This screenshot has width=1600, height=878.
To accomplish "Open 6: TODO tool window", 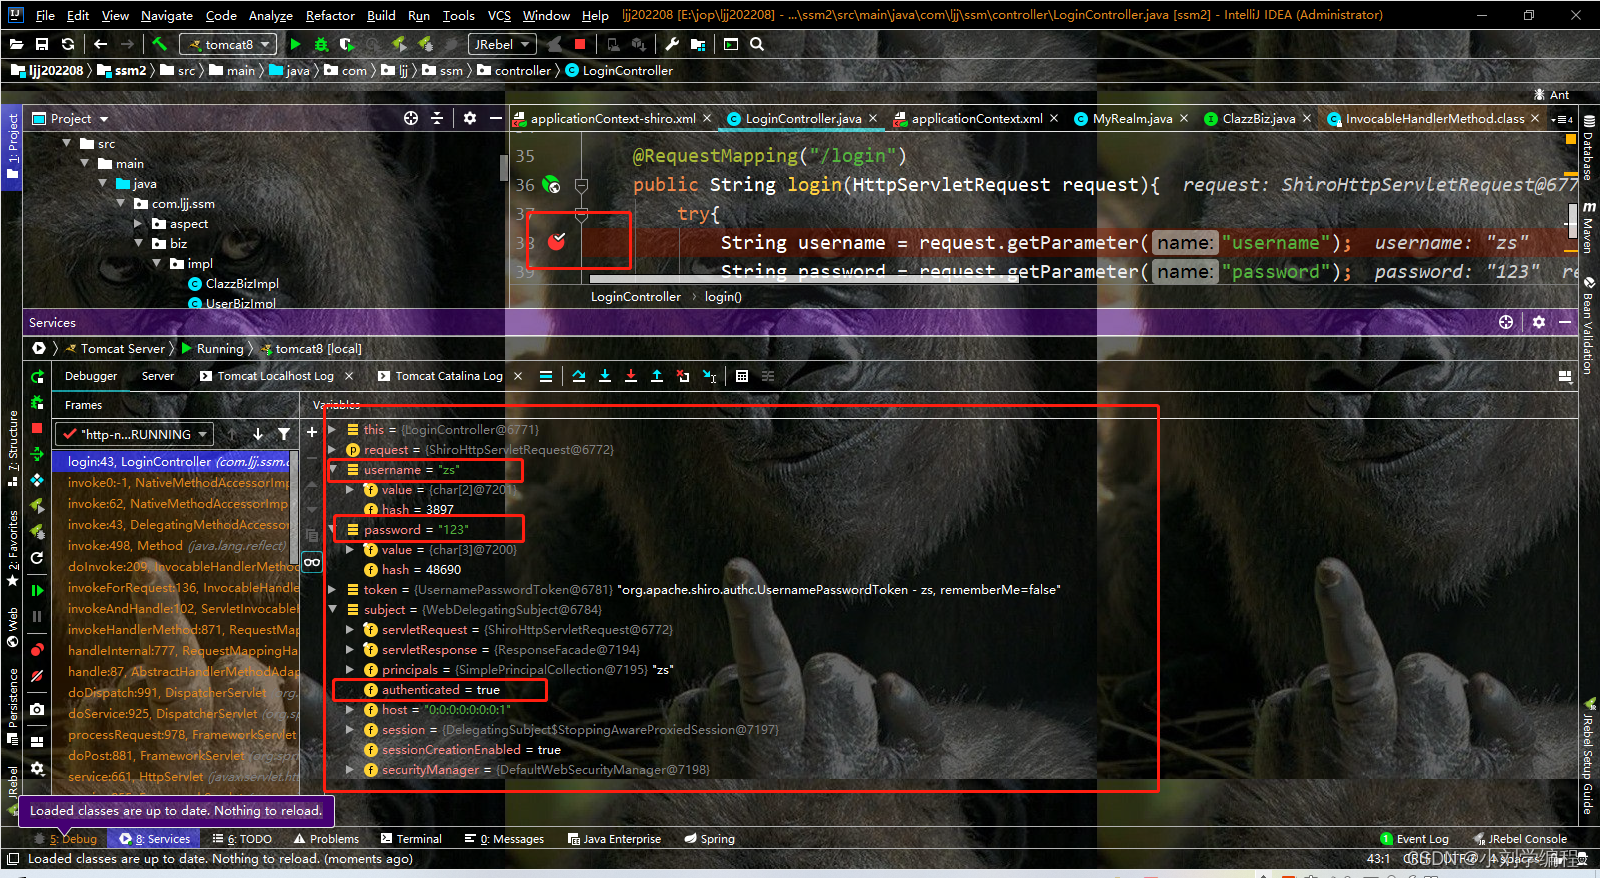I will click(242, 839).
